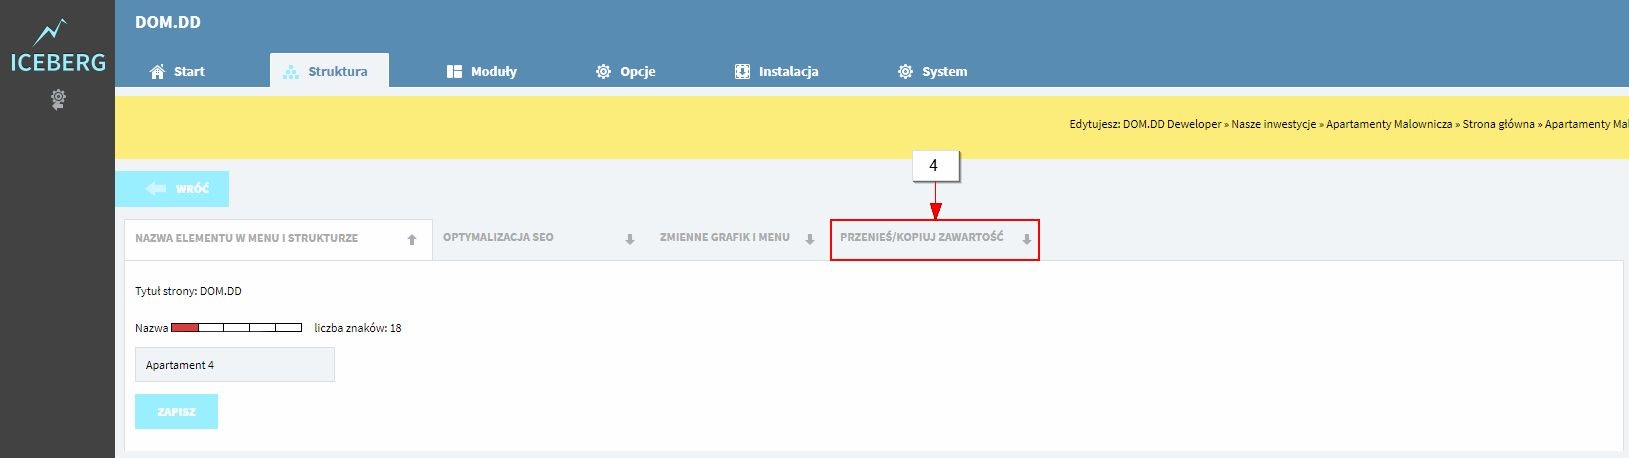Open the Start tab
Screen dimensions: 1629x458
[x=177, y=71]
